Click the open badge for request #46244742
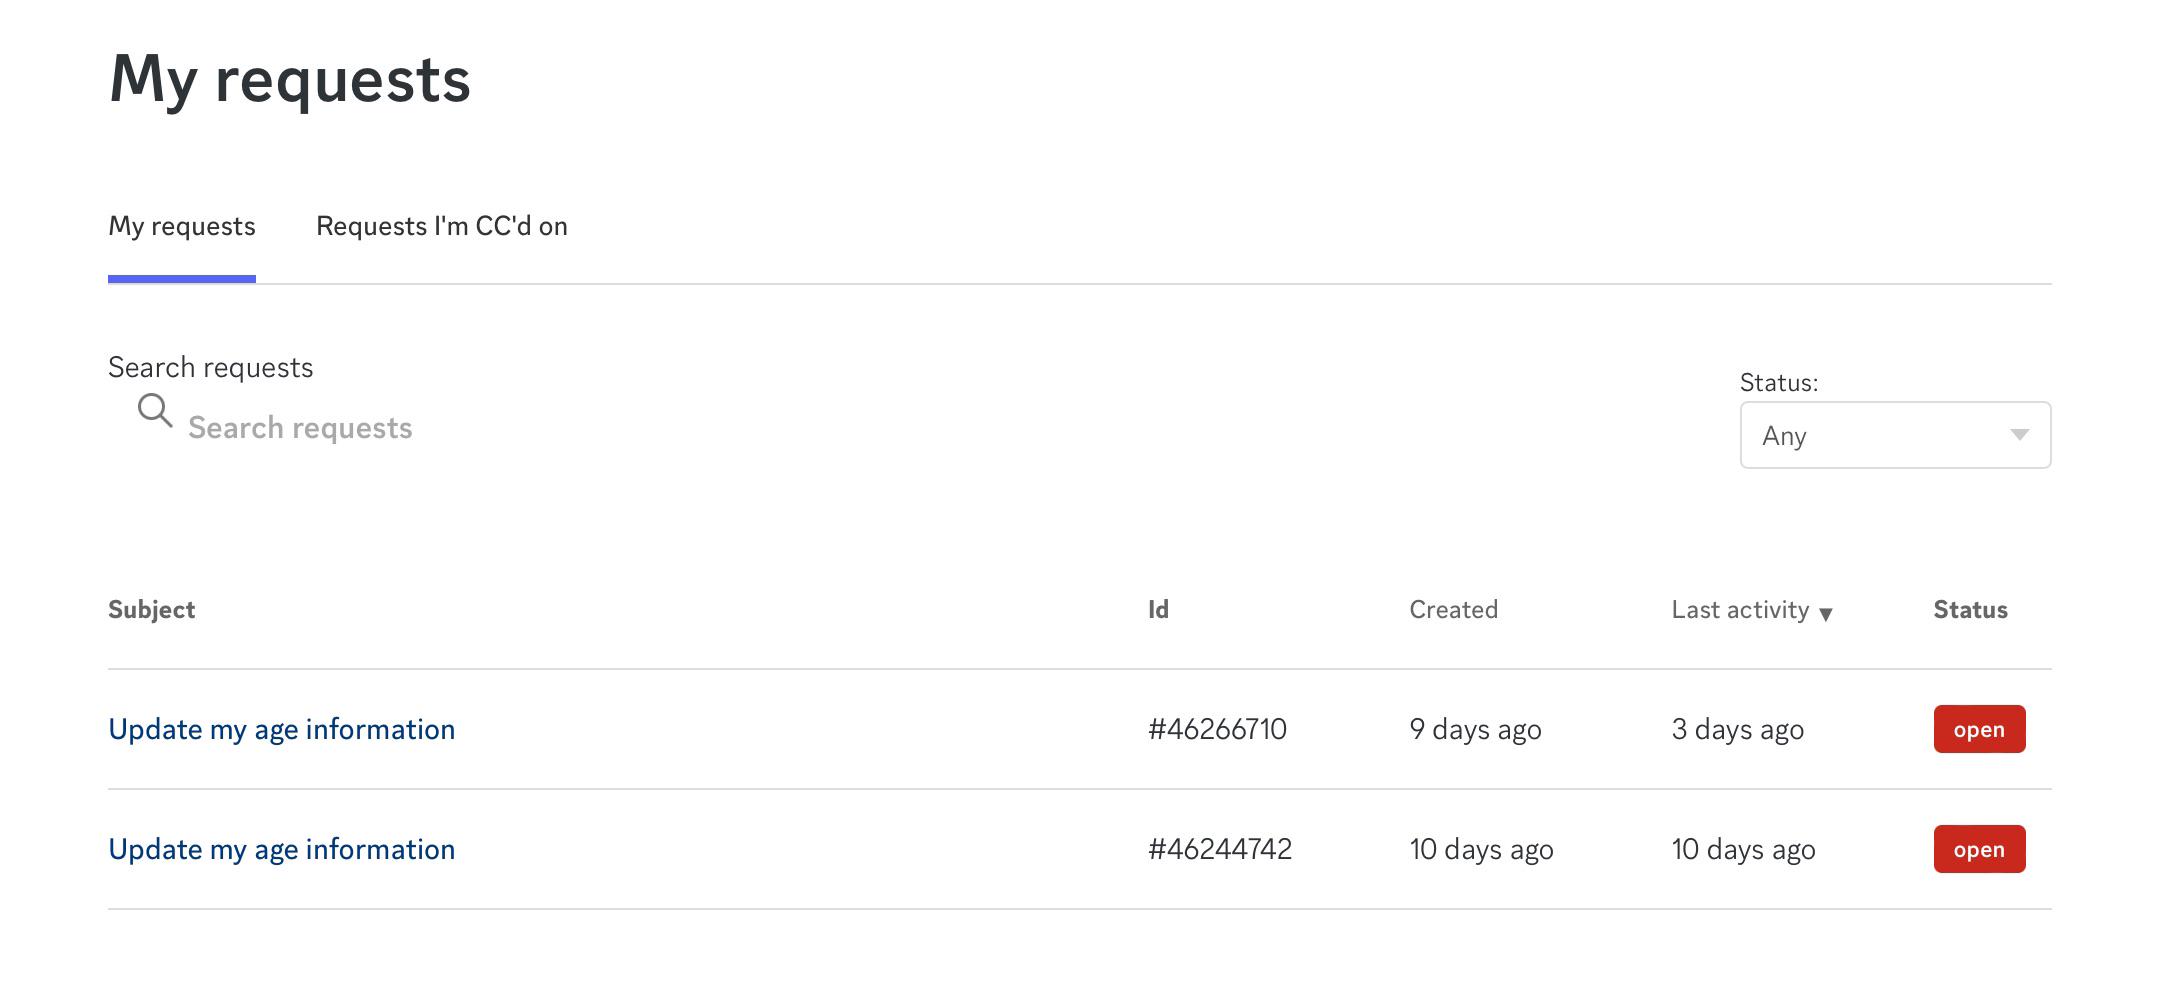Image resolution: width=2160 pixels, height=997 pixels. click(x=1978, y=850)
